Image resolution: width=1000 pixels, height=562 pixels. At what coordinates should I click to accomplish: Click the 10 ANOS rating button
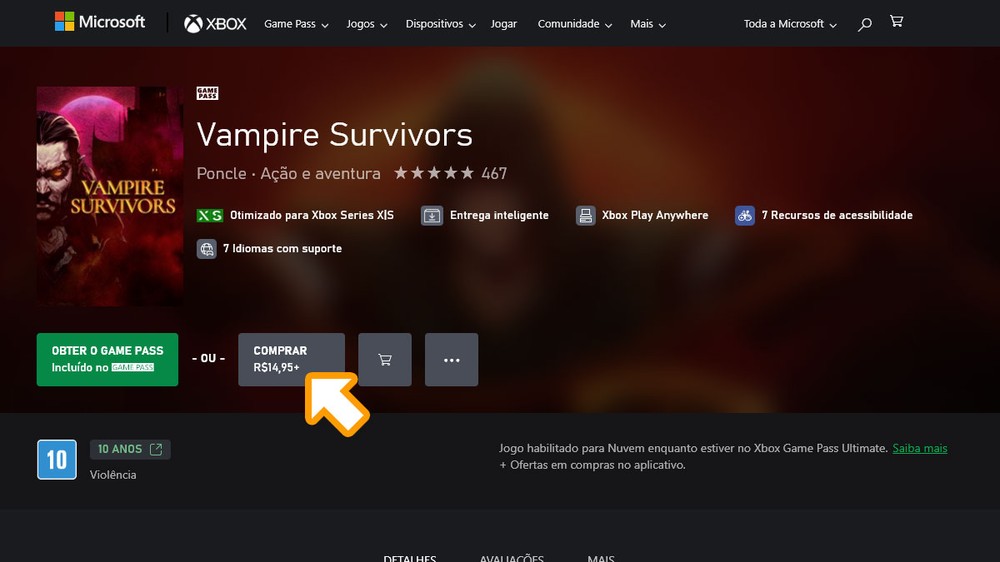[x=130, y=449]
